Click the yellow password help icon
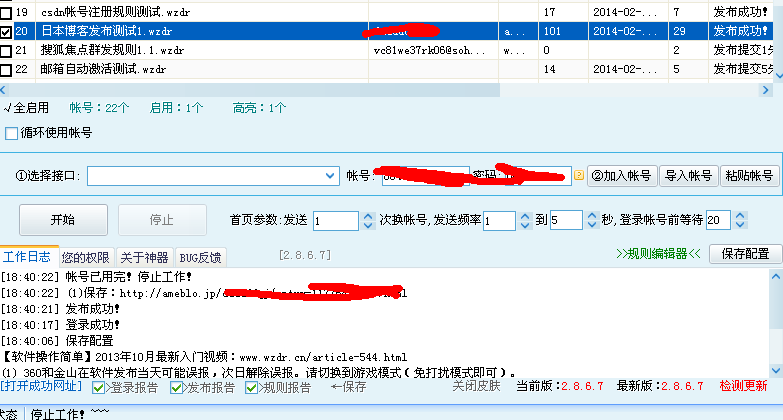The height and width of the screenshot is (420, 783). pyautogui.click(x=579, y=175)
